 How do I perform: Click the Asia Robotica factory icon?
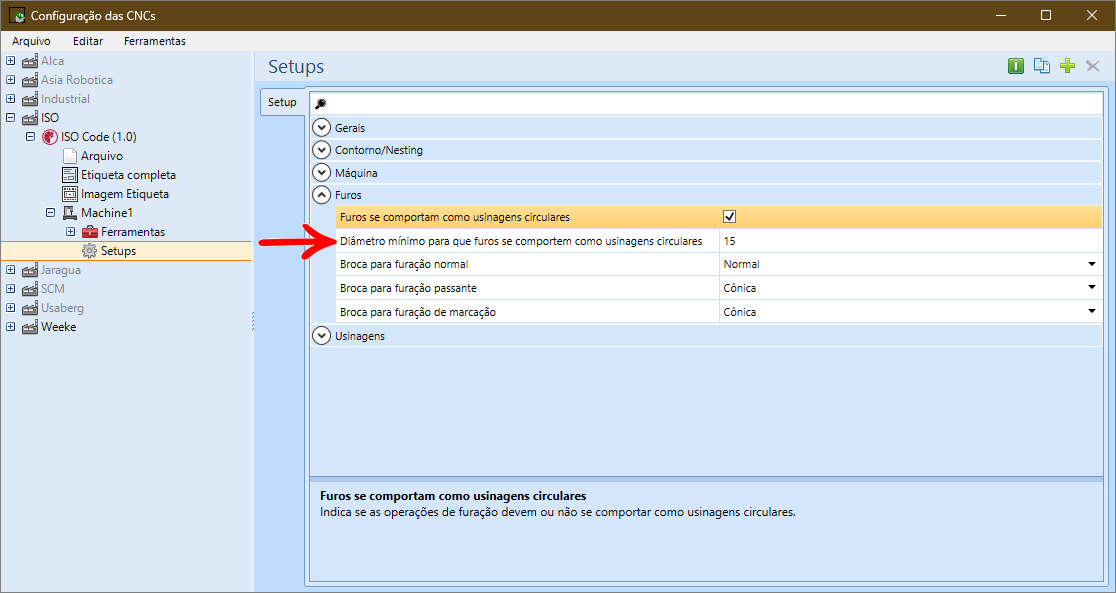(x=30, y=80)
